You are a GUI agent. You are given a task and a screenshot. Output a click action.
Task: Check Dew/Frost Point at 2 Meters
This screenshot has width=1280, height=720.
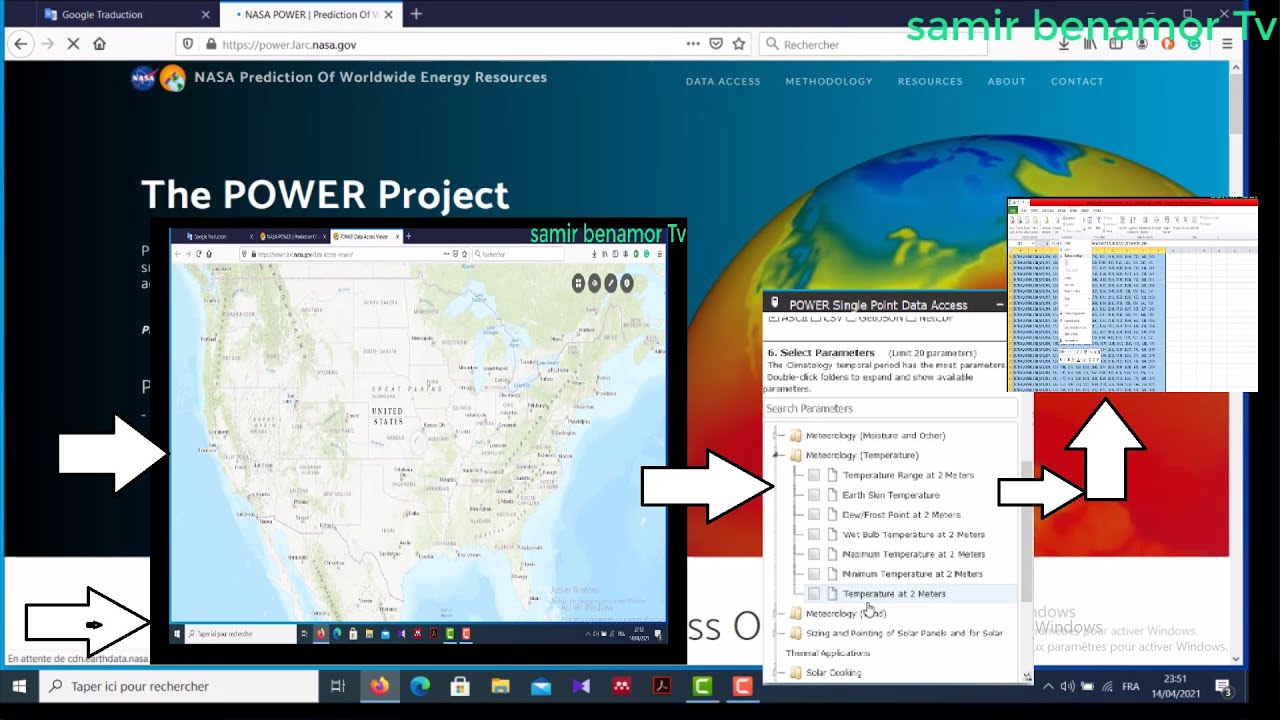coord(814,515)
